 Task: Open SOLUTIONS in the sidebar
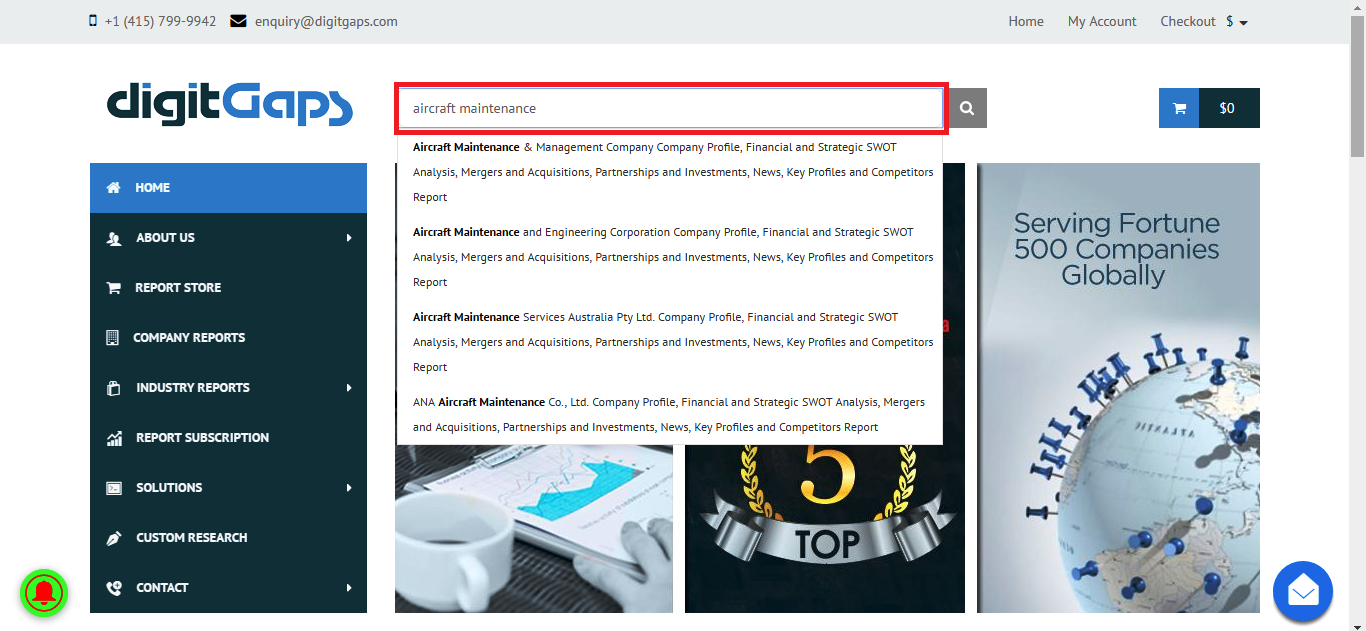tap(228, 488)
